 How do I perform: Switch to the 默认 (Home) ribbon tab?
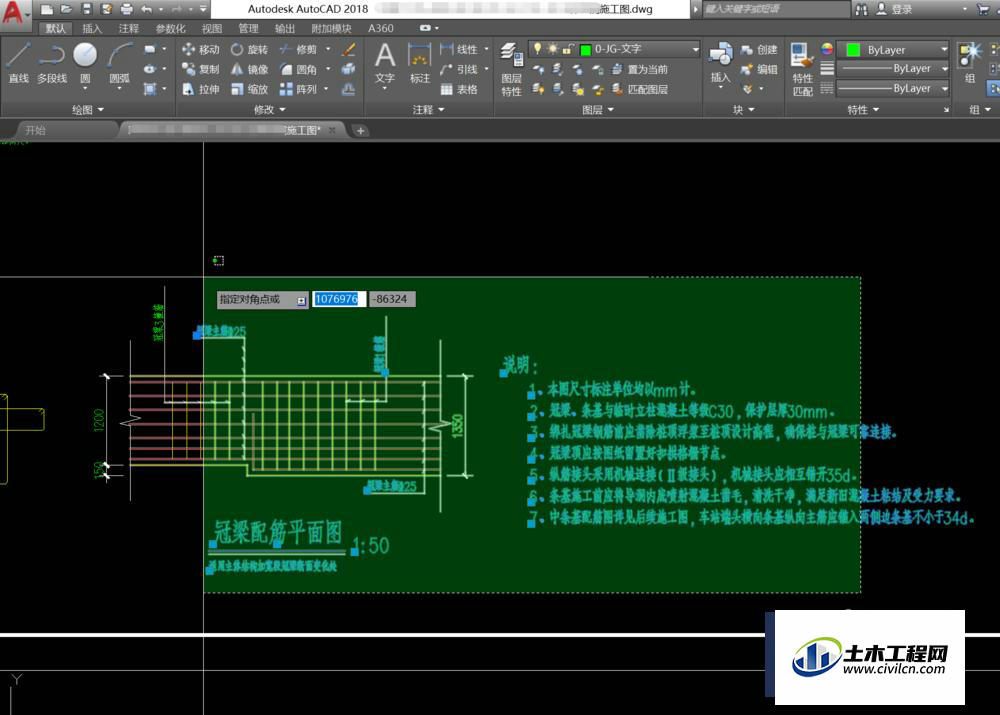55,28
